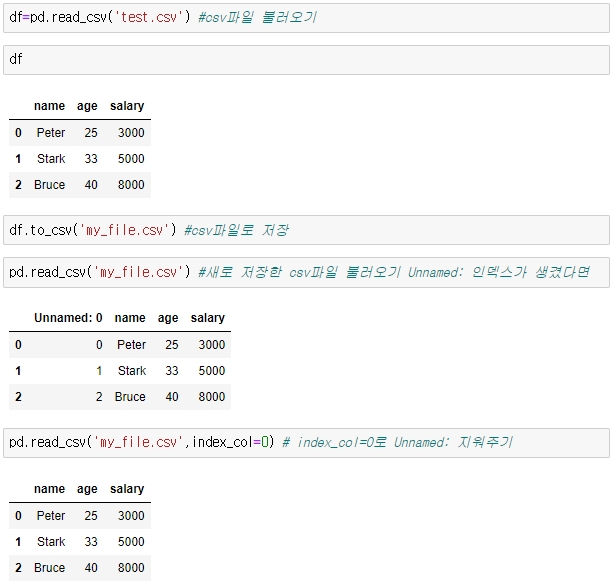Click 'Stark' in the last output table

(x=51, y=542)
